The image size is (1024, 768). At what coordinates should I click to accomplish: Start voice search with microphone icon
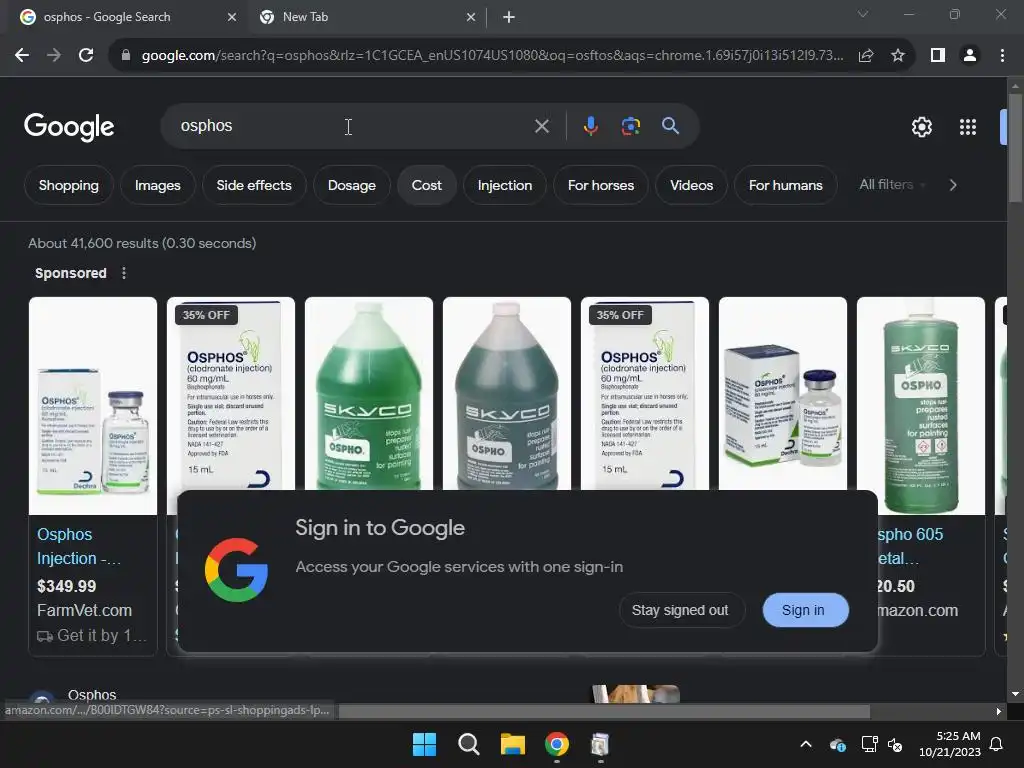pos(590,126)
